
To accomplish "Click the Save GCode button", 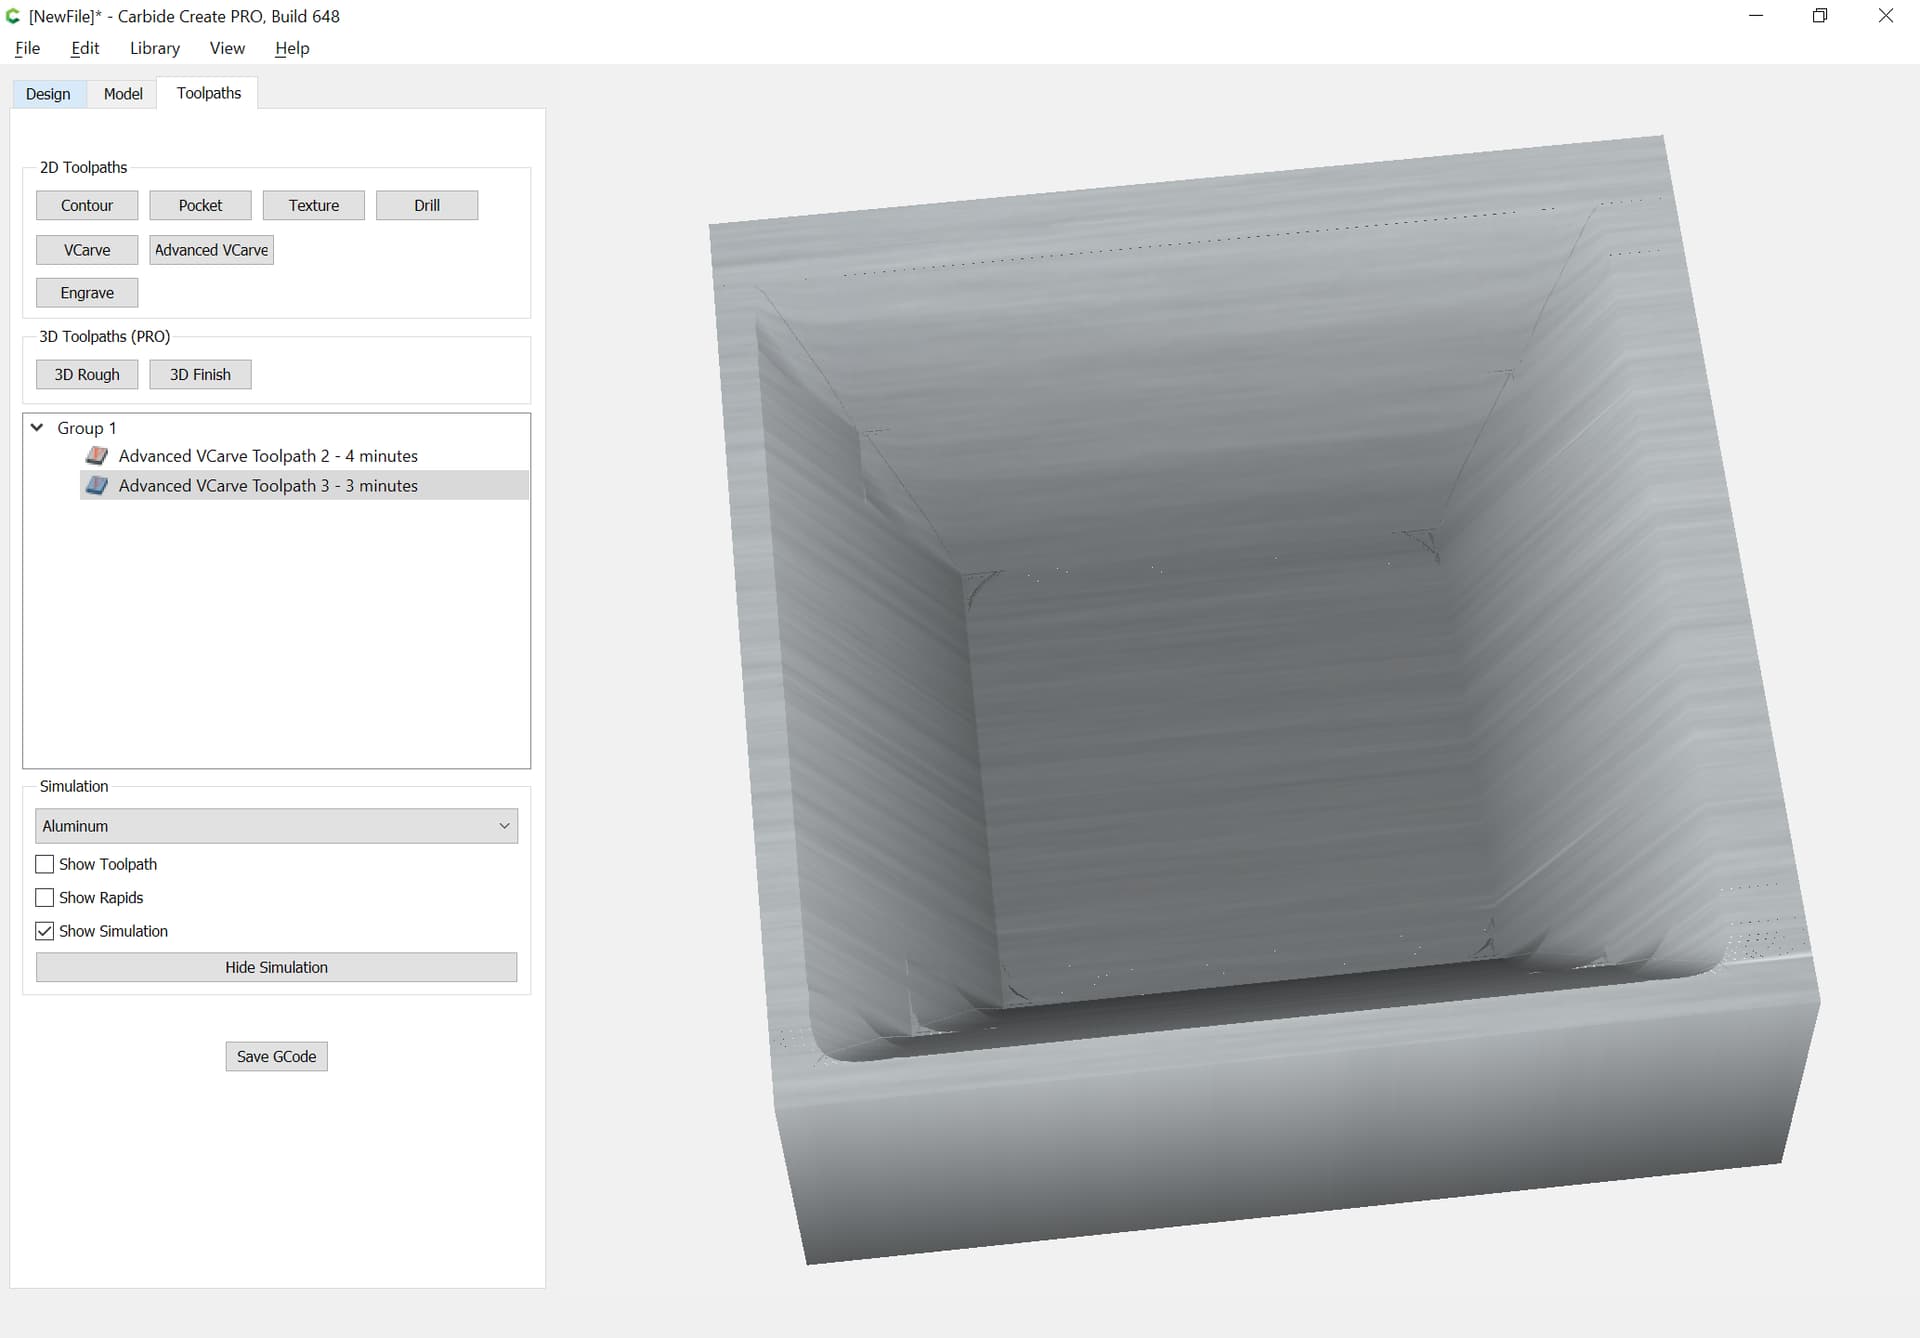I will pyautogui.click(x=277, y=1057).
